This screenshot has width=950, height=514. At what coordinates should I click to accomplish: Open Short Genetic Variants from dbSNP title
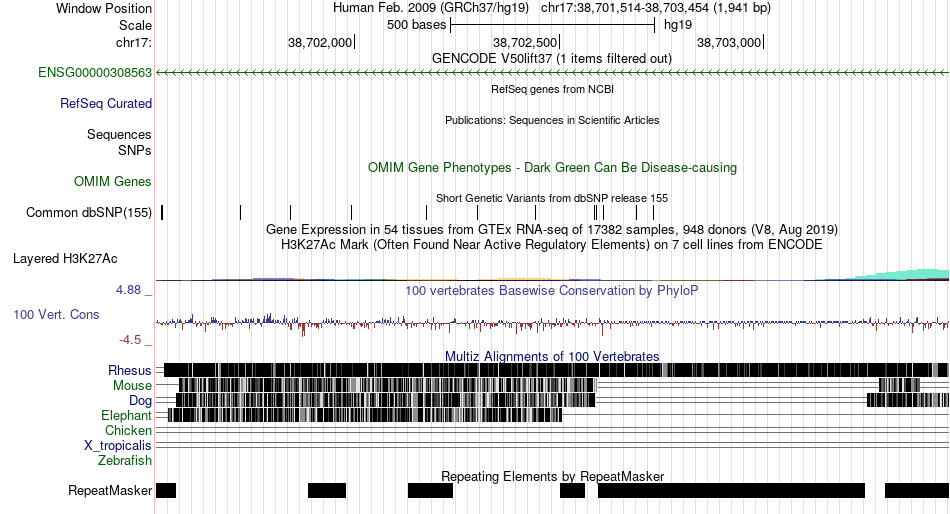[x=552, y=198]
